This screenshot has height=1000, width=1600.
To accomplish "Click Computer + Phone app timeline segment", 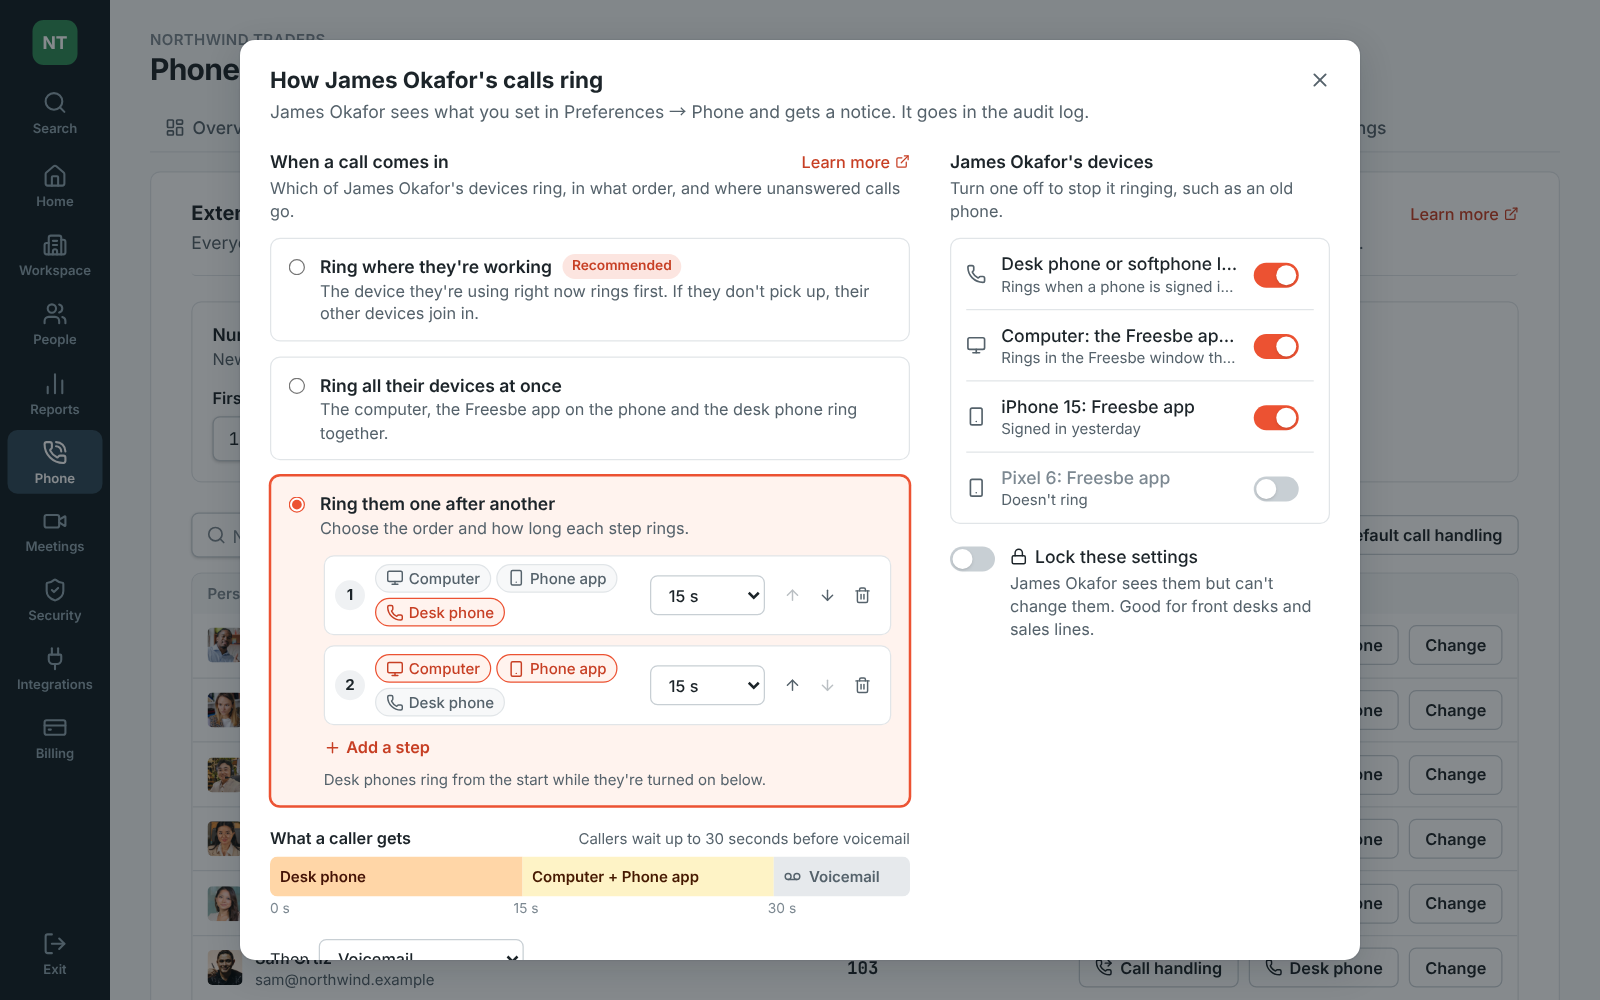I will [x=648, y=876].
